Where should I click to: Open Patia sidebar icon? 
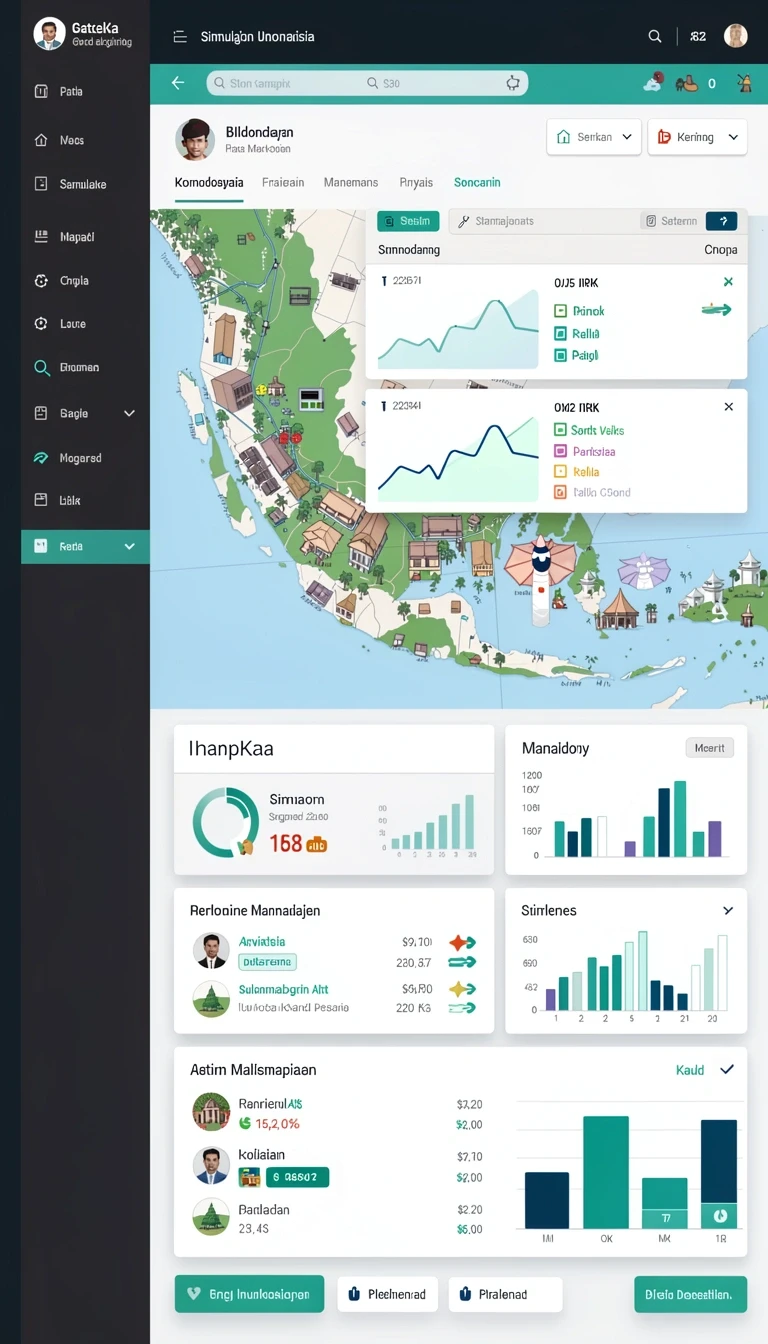[x=41, y=91]
